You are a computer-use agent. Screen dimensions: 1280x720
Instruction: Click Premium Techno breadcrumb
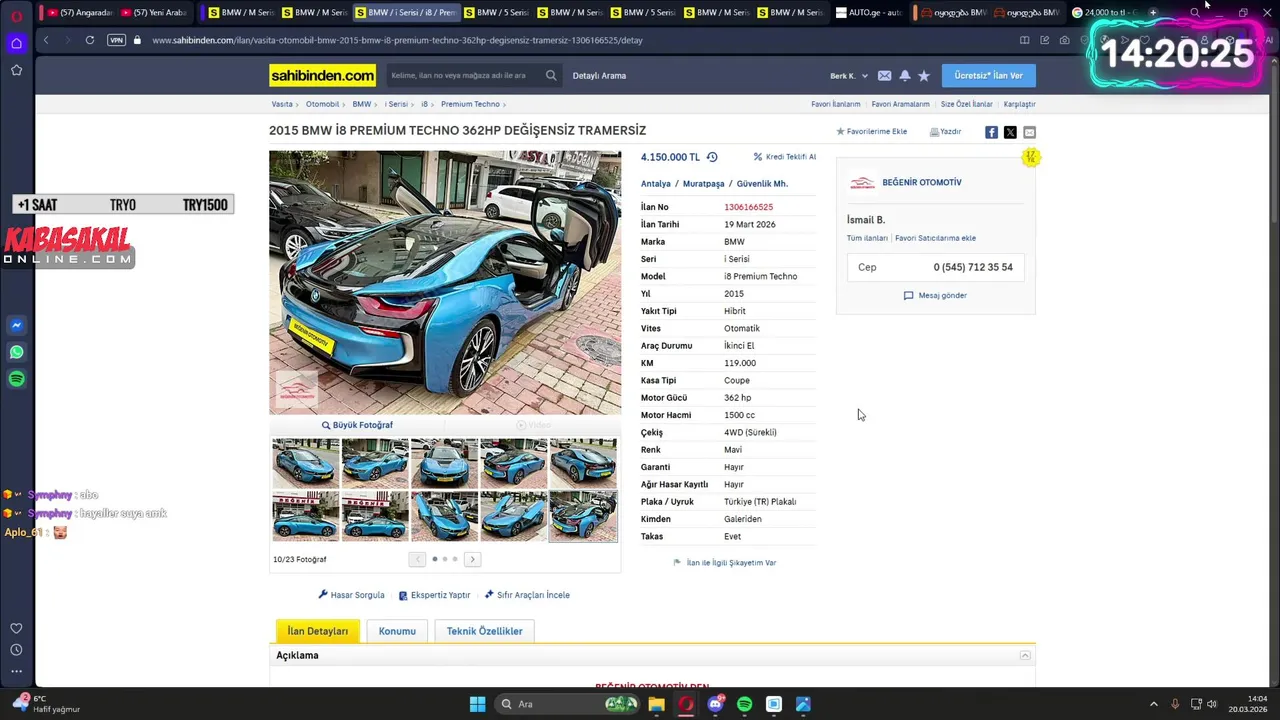coord(470,104)
